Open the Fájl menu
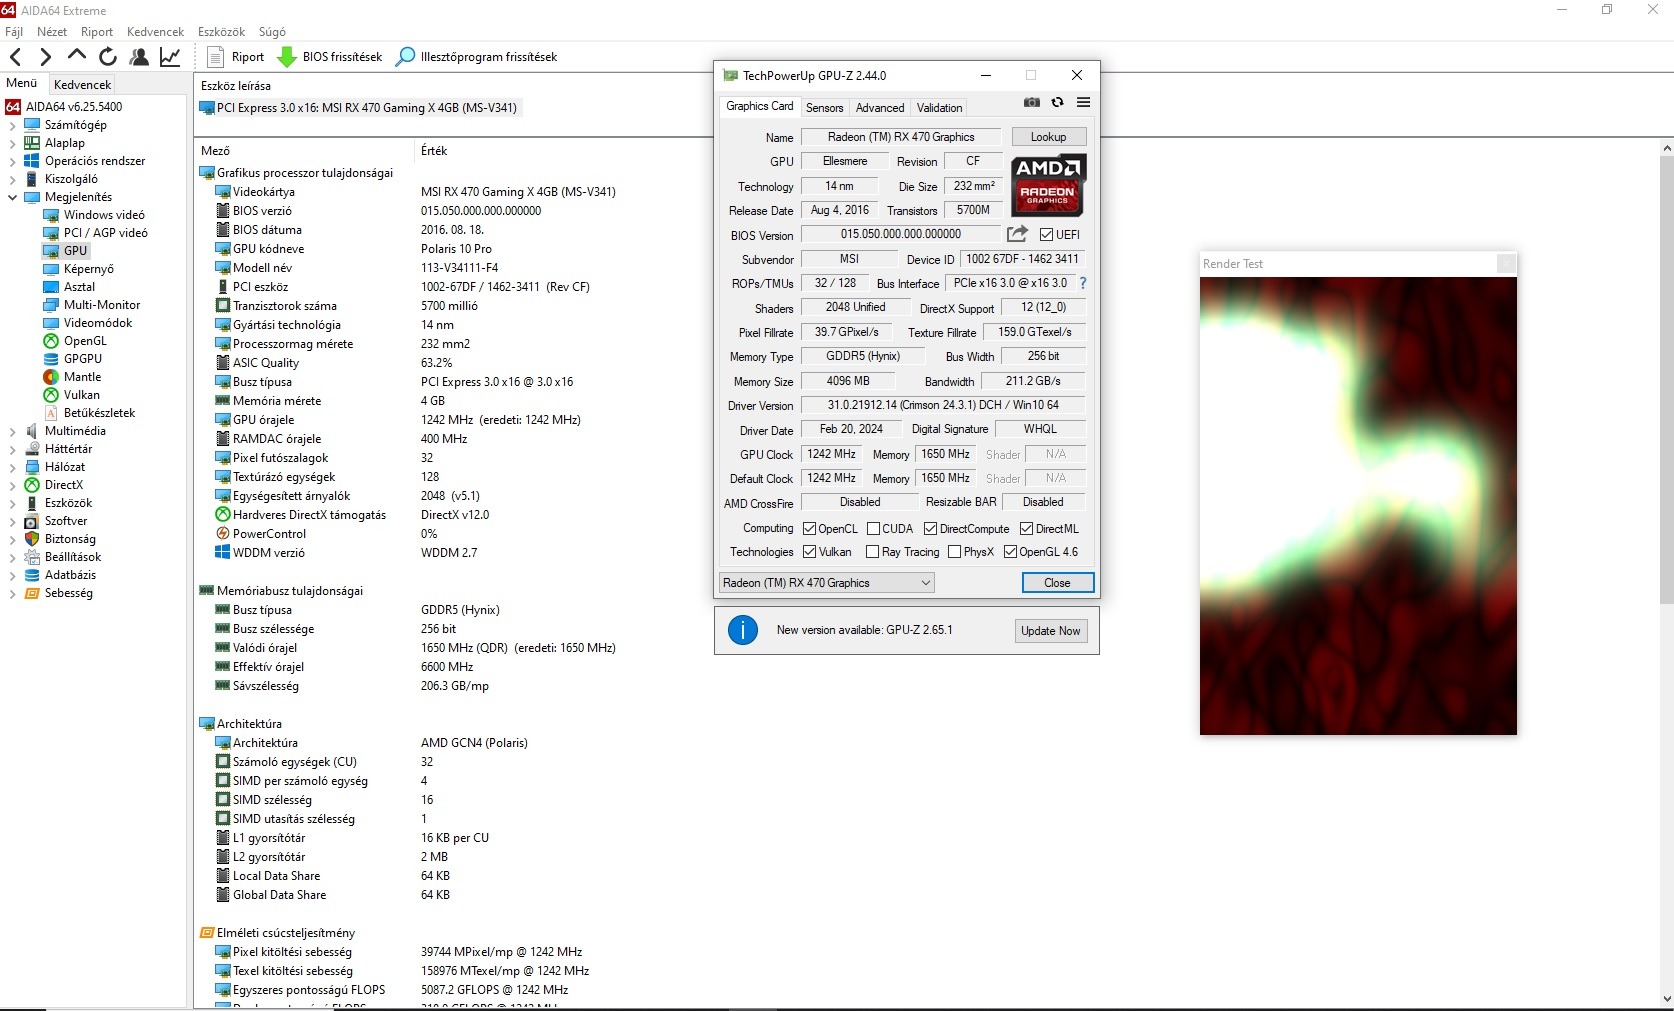Screen dimensions: 1674x1011 pyautogui.click(x=14, y=32)
